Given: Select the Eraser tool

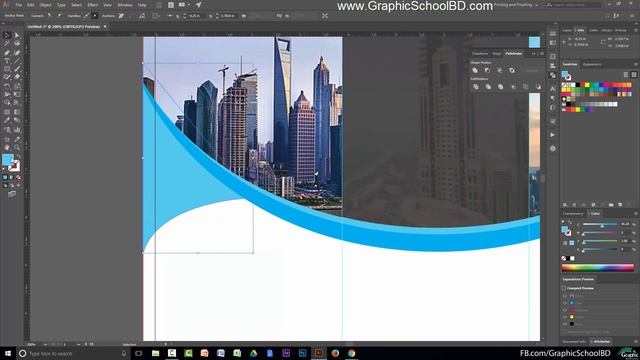Looking at the screenshot, I should (17, 77).
